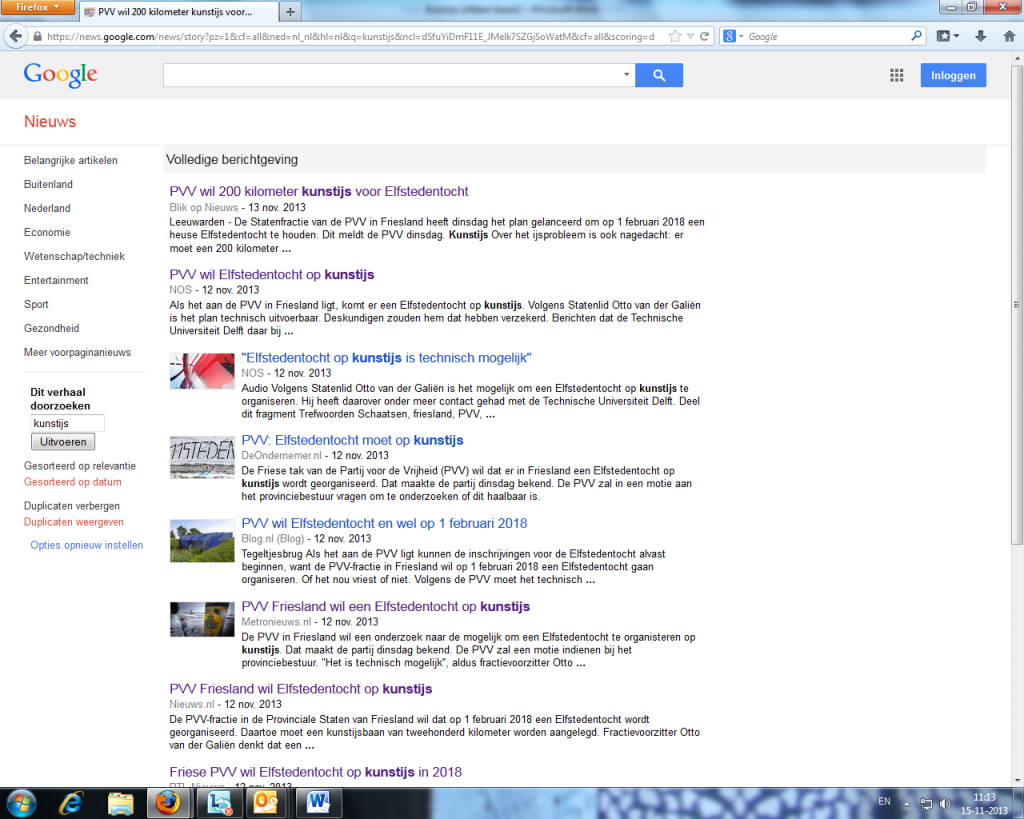The image size is (1024, 819).
Task: Click the vertical page scrollbar thumb
Action: pos(1016,304)
